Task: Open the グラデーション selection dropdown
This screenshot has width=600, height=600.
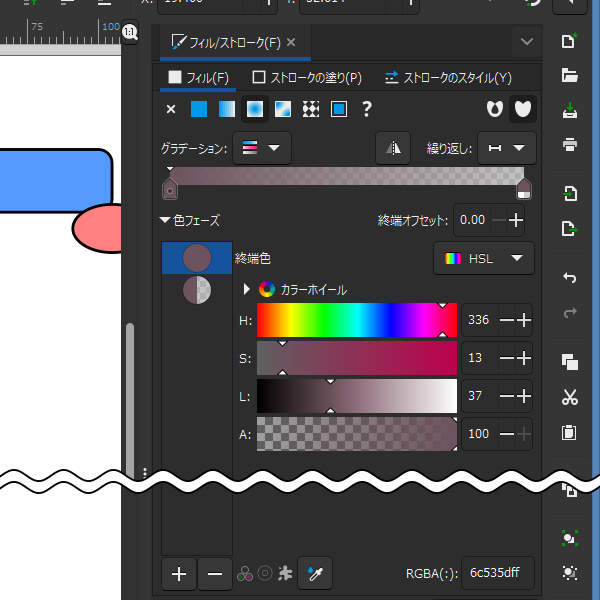Action: (x=261, y=149)
